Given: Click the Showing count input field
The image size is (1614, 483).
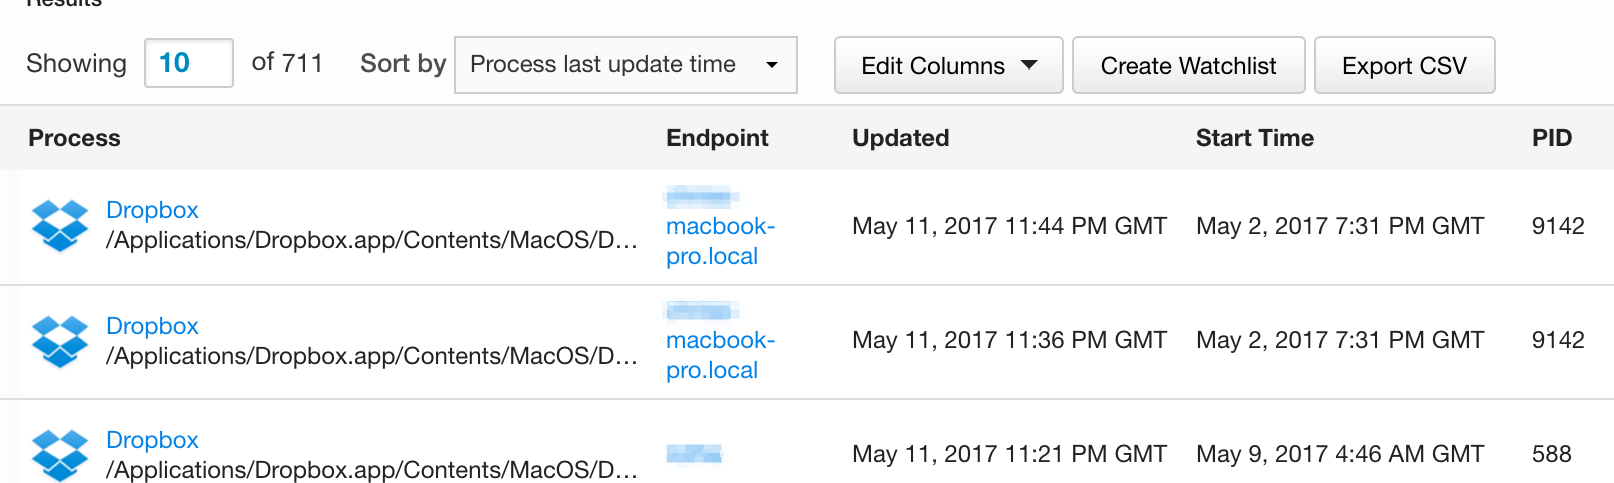Looking at the screenshot, I should (x=188, y=63).
